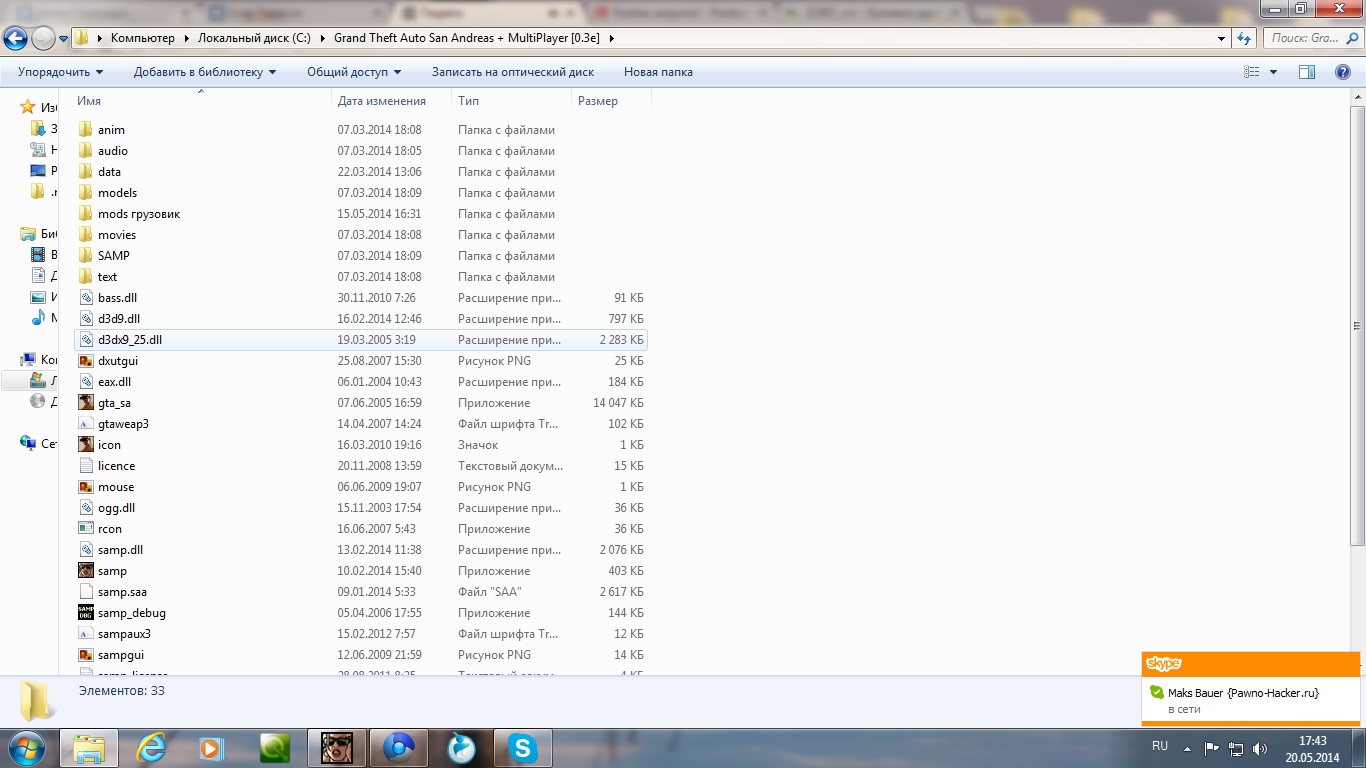
Task: Click the anim folder icon
Action: pos(86,130)
